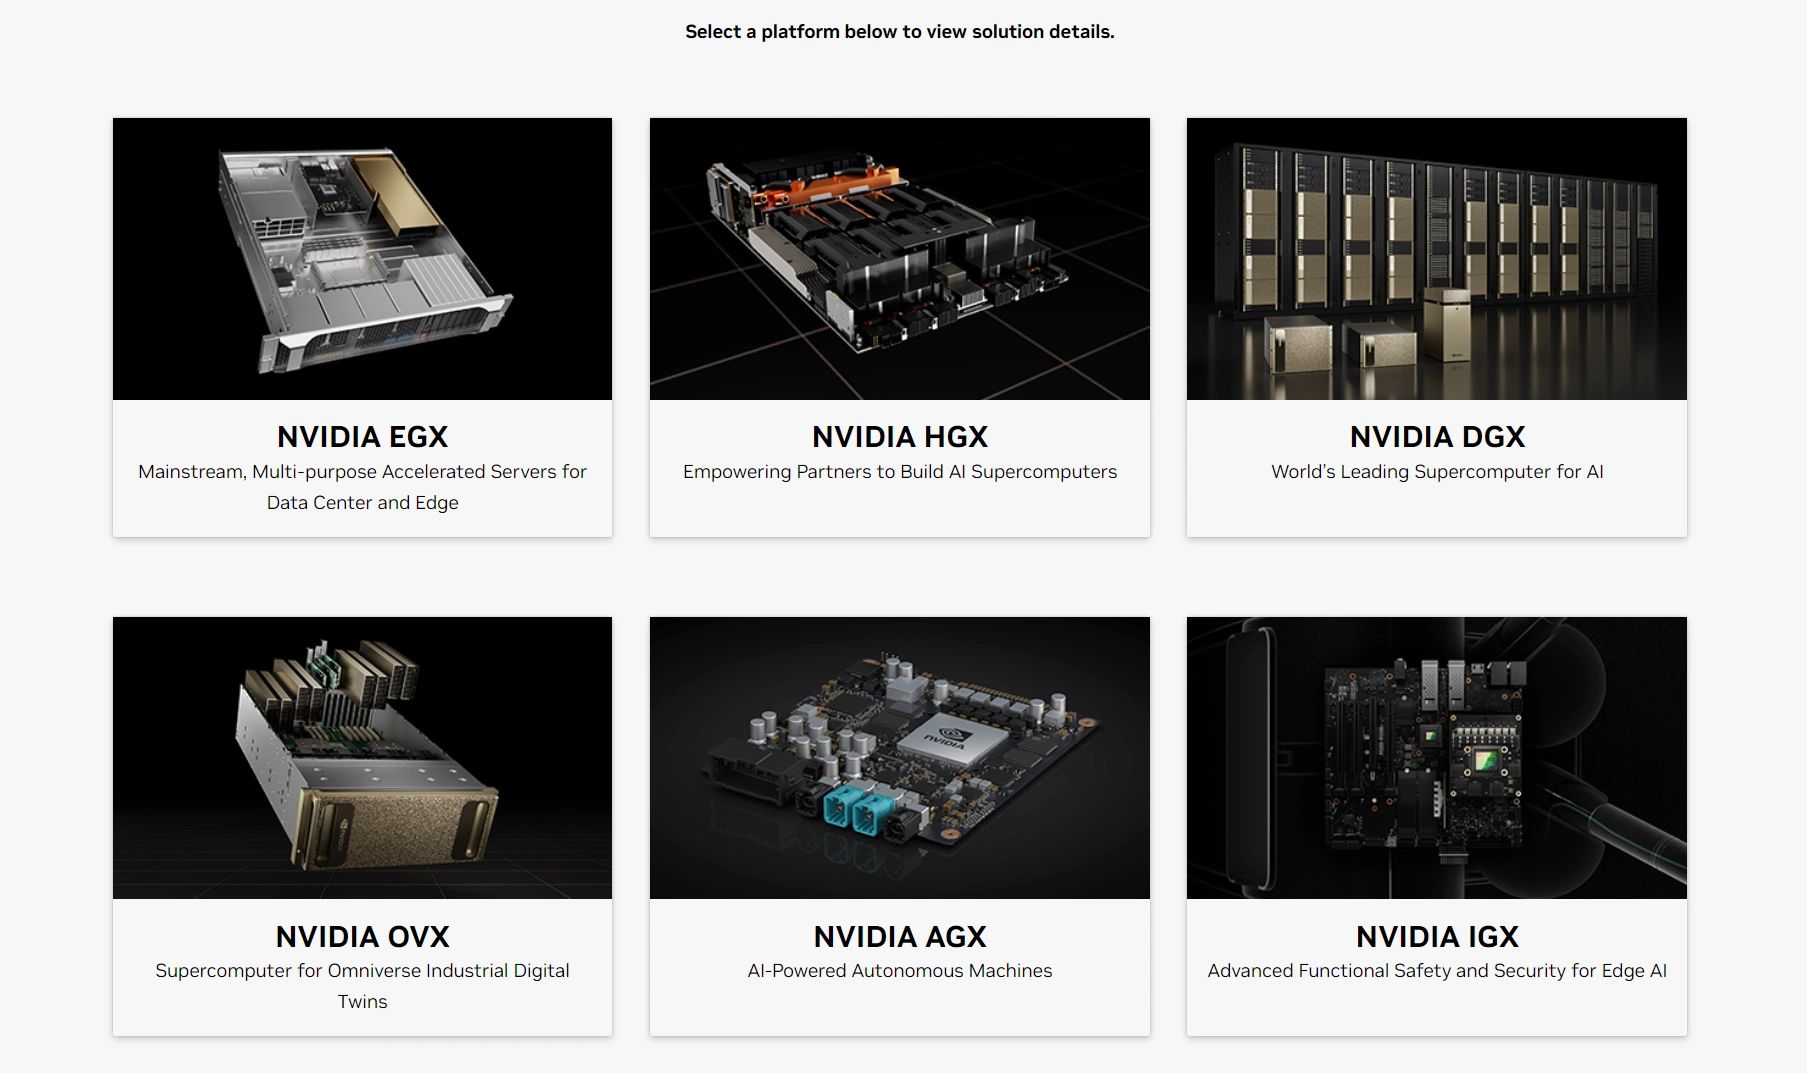Click the teal connectors on the AGX board
The height and width of the screenshot is (1073, 1807).
click(x=855, y=810)
